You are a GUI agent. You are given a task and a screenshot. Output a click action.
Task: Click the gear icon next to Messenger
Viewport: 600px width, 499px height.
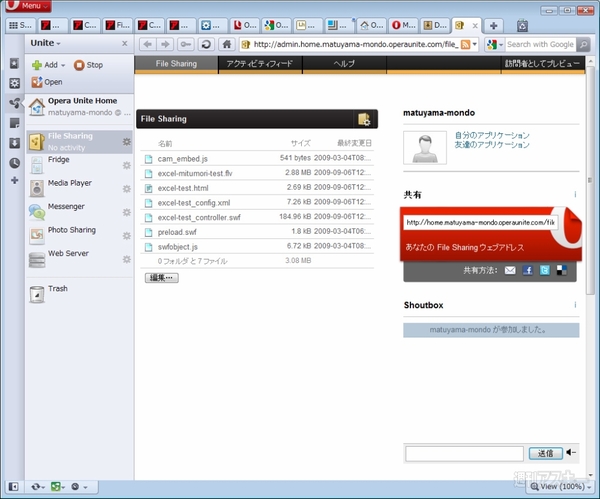(127, 212)
